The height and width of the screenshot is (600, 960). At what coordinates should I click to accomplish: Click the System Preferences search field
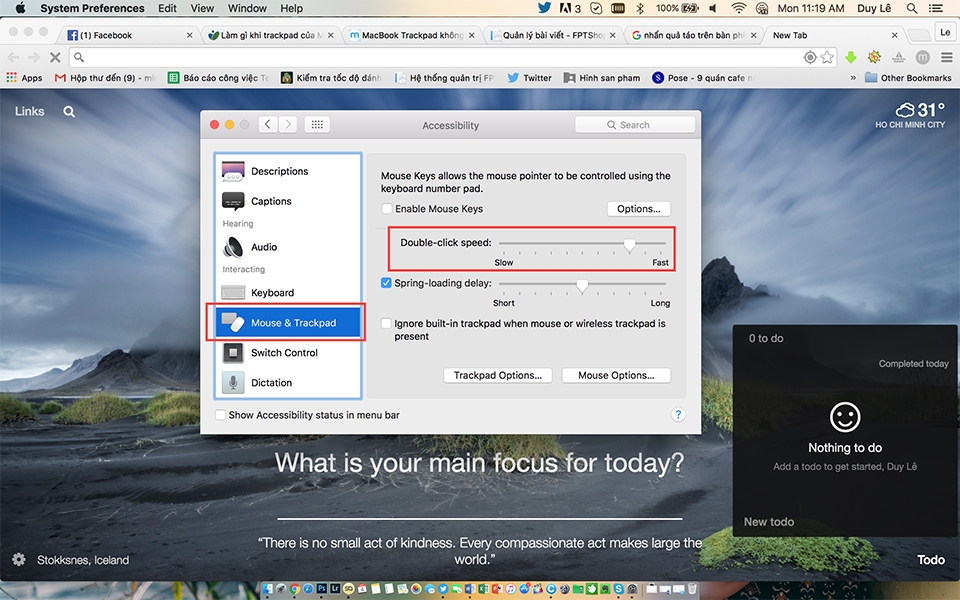tap(635, 124)
